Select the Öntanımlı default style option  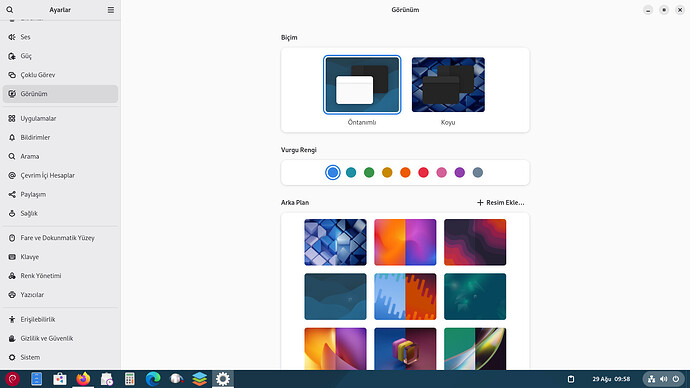point(362,91)
